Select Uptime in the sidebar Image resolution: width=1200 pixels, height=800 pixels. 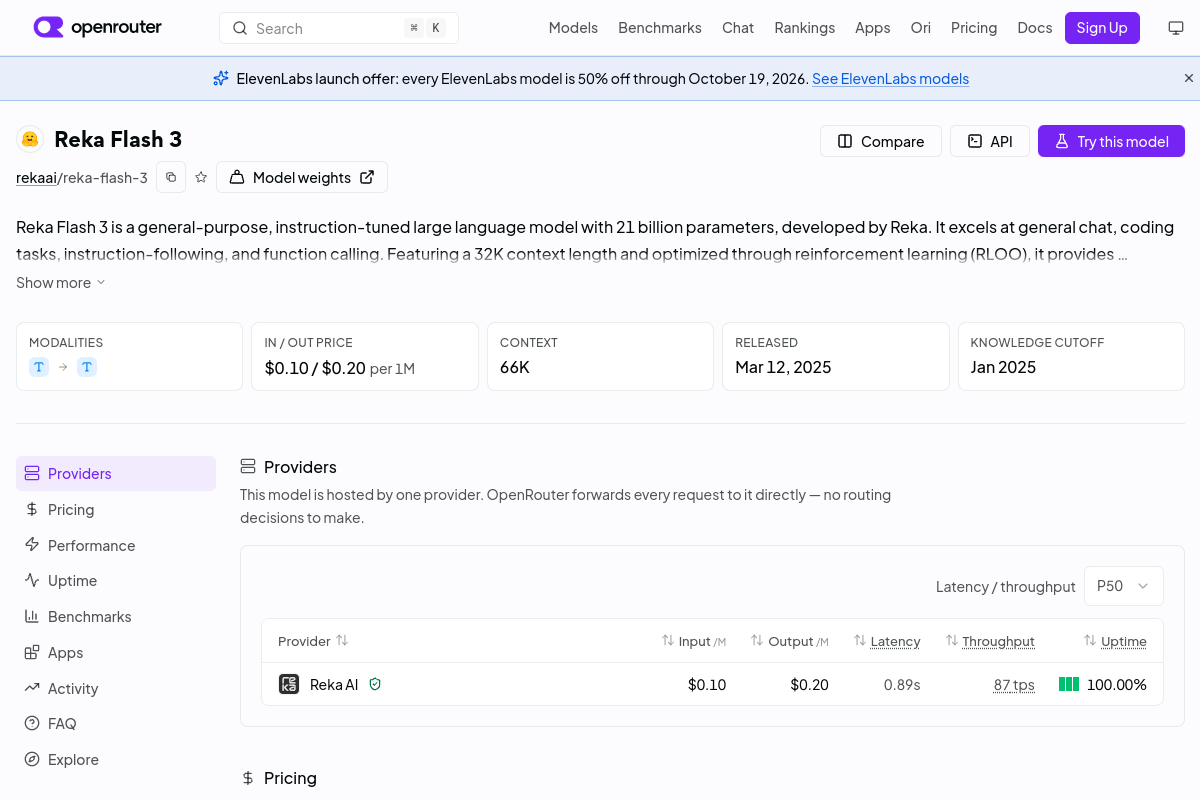[116, 580]
